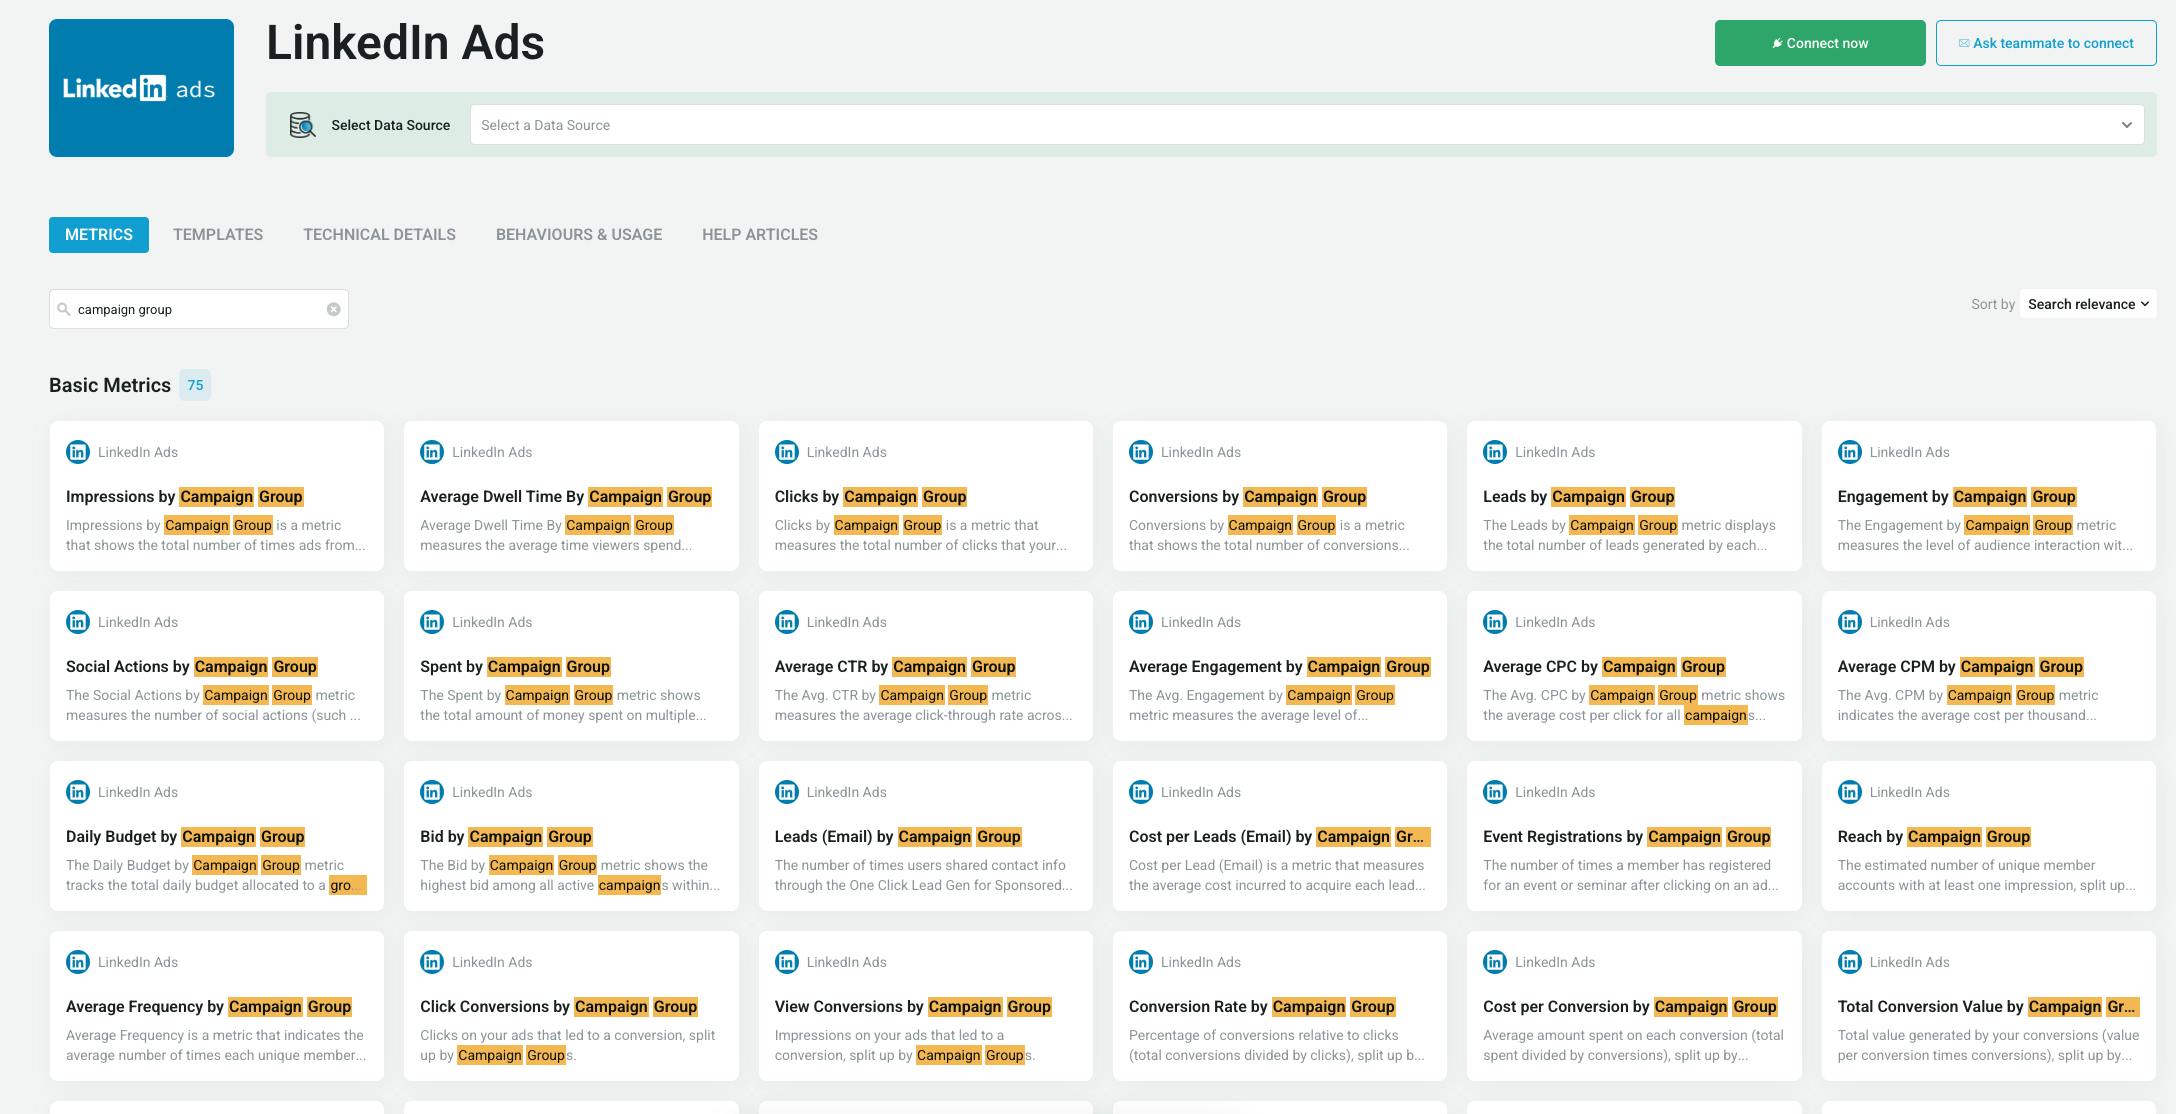The height and width of the screenshot is (1114, 2176).
Task: Select Average CPM by Campaign Group title
Action: point(1961,666)
